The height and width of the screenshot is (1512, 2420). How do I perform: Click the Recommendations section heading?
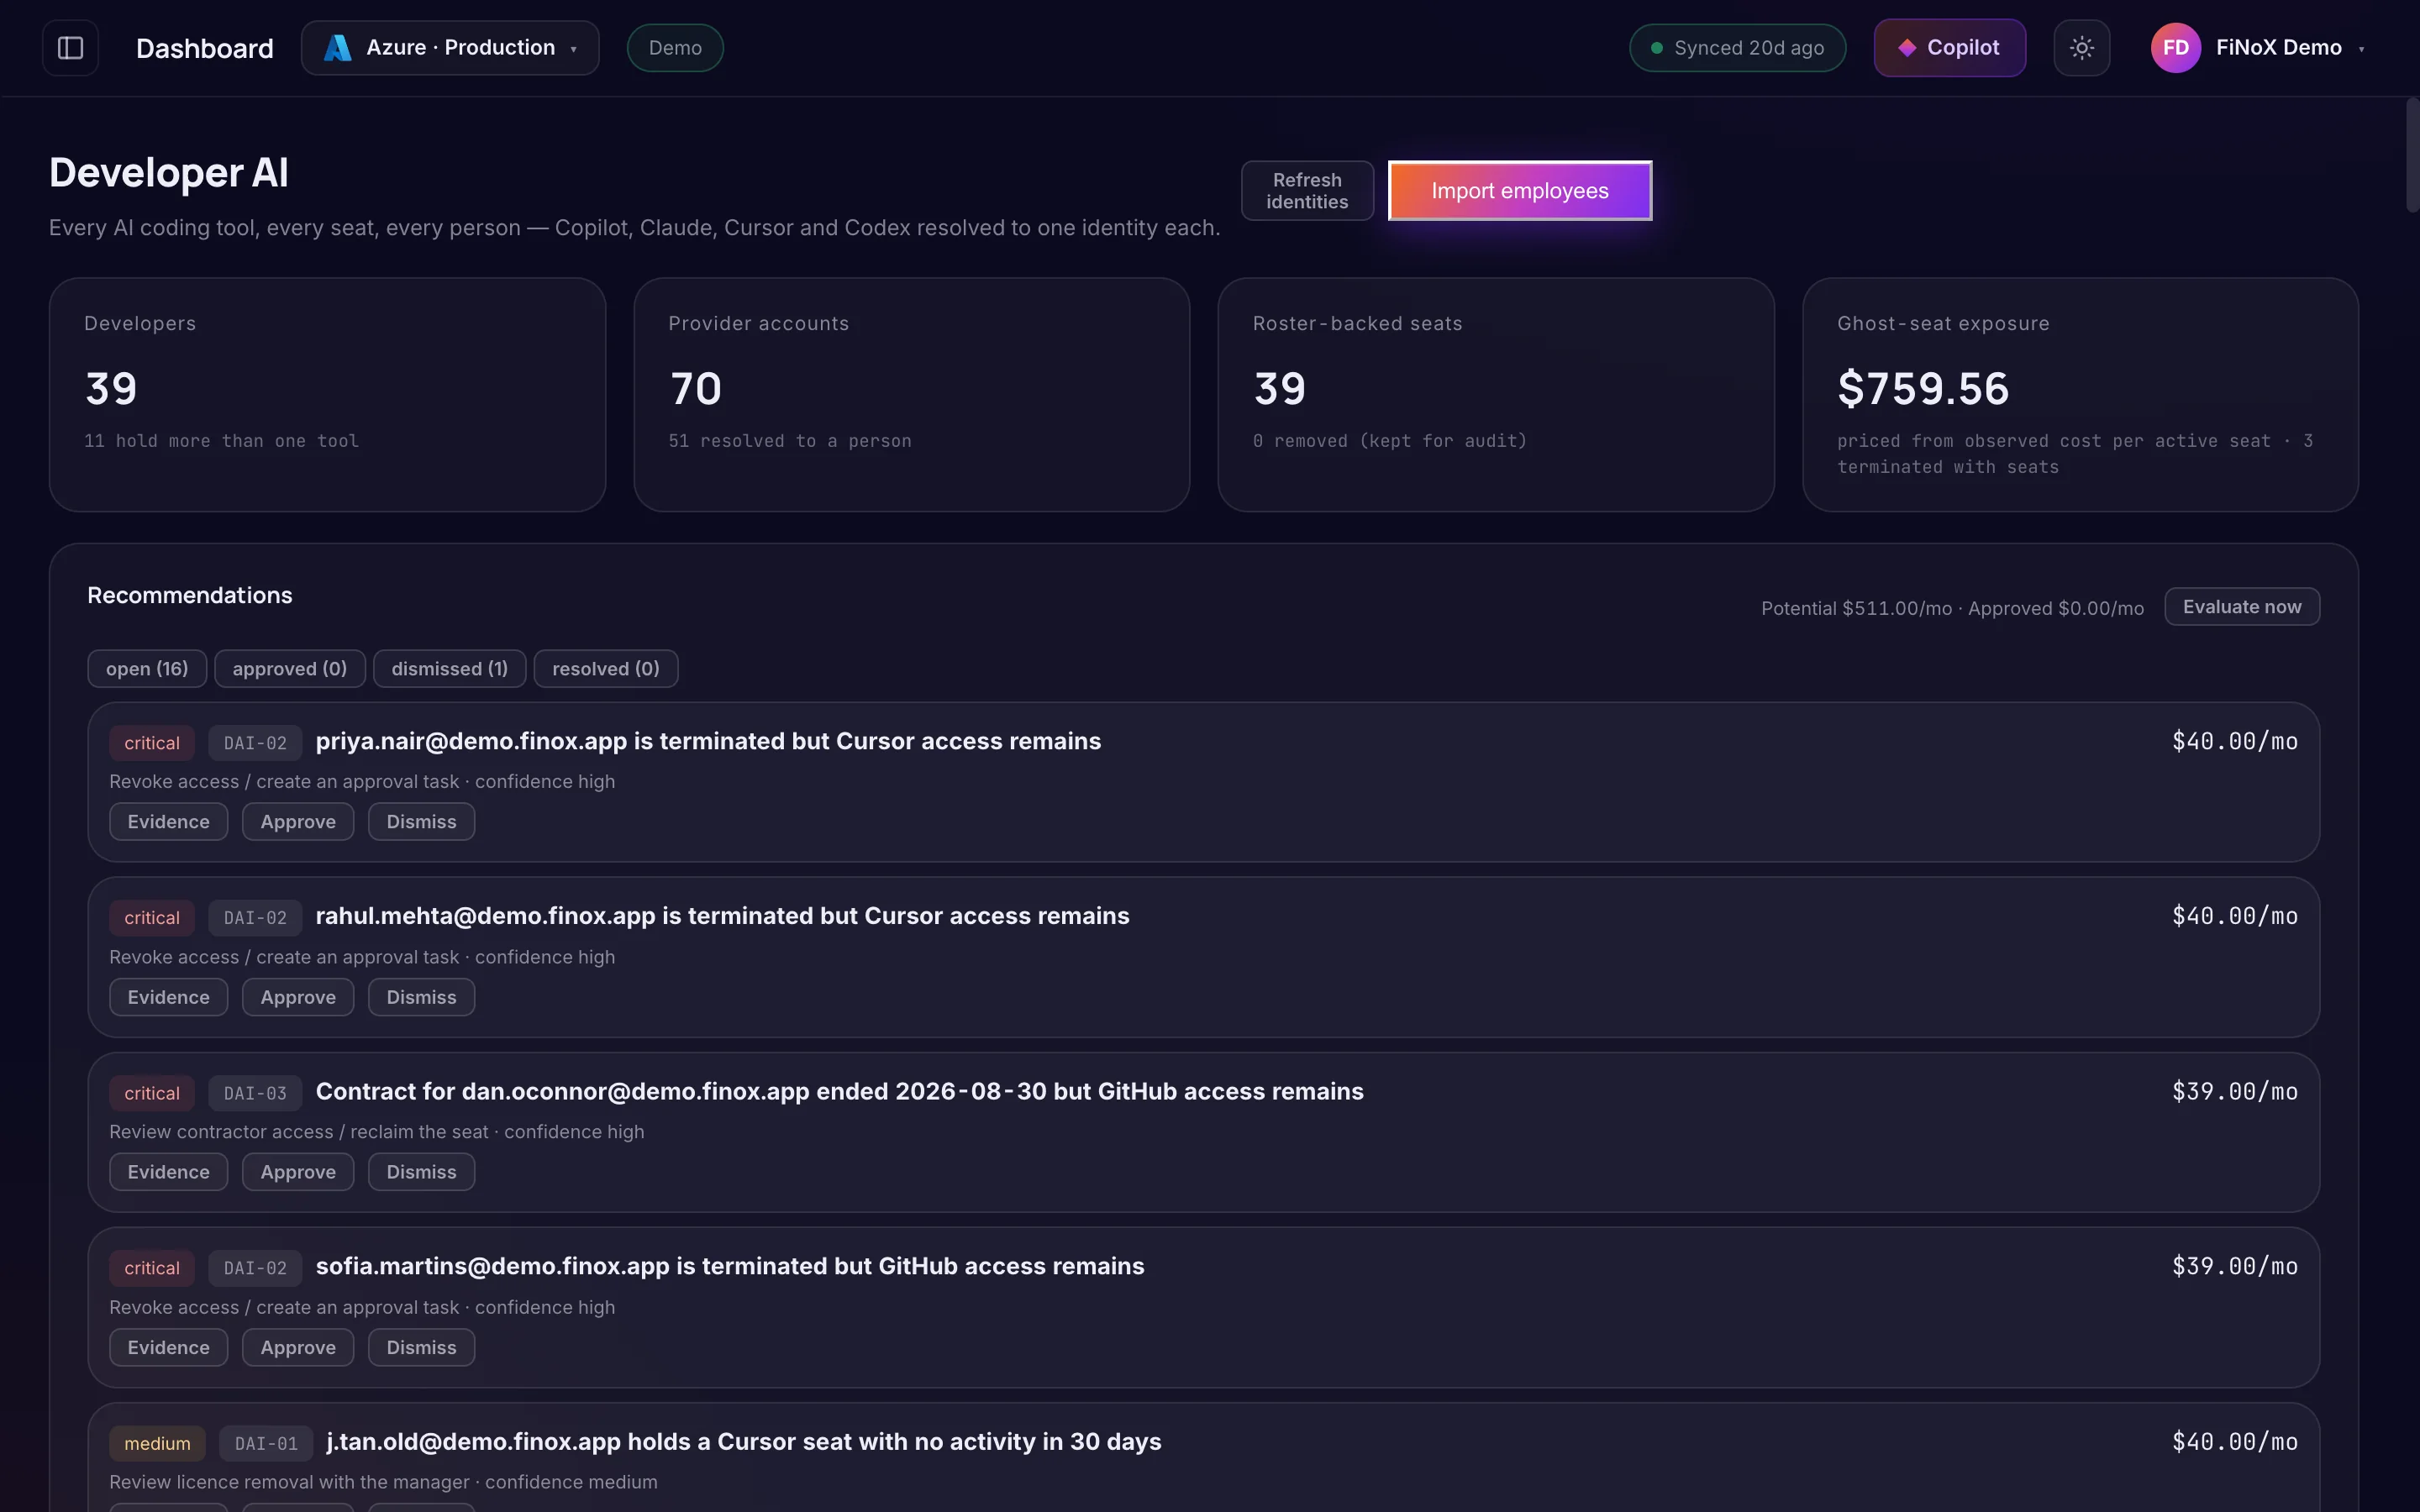[x=190, y=595]
